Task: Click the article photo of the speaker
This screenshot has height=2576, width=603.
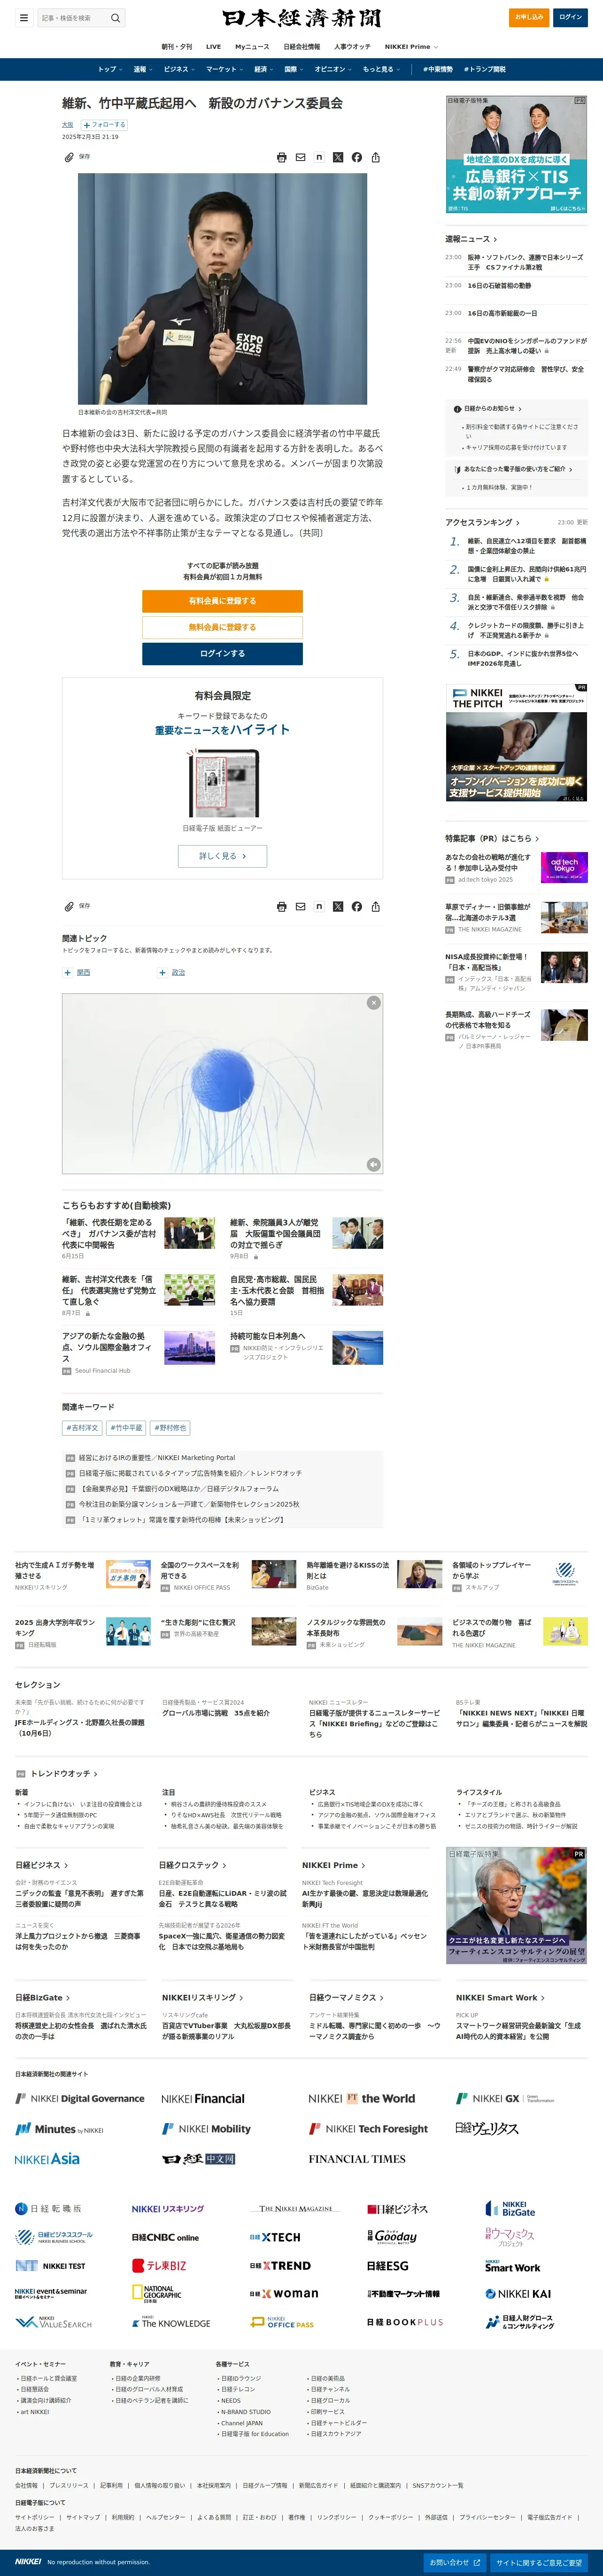Action: tap(222, 289)
